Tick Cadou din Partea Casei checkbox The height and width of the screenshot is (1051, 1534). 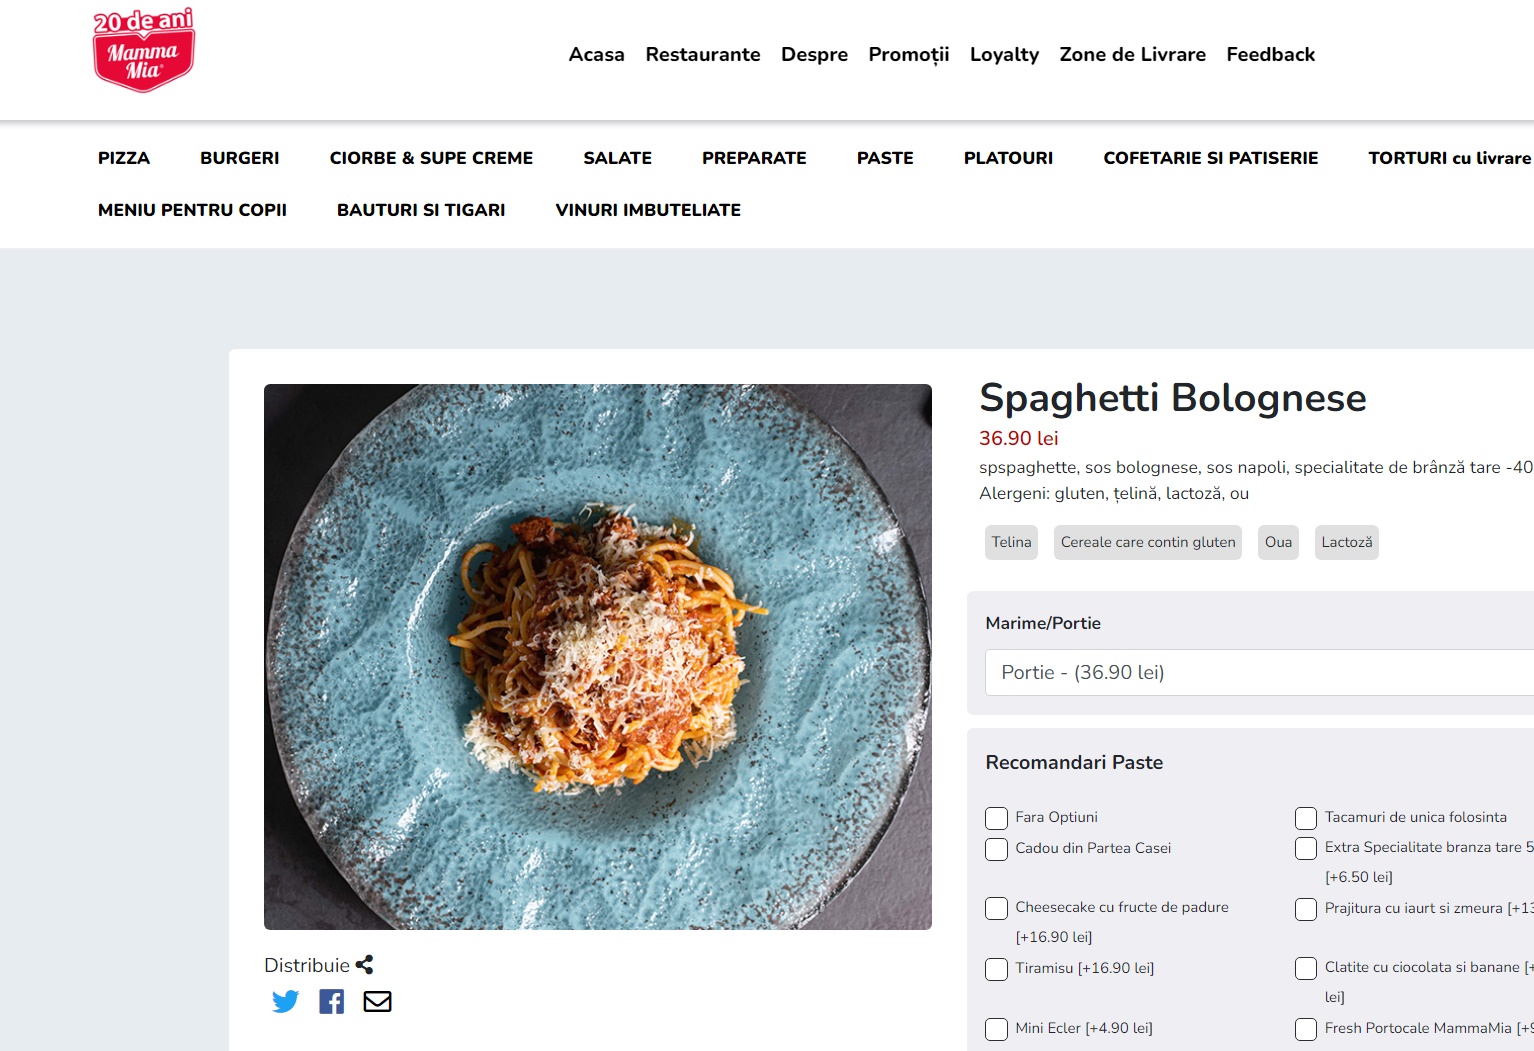click(996, 849)
